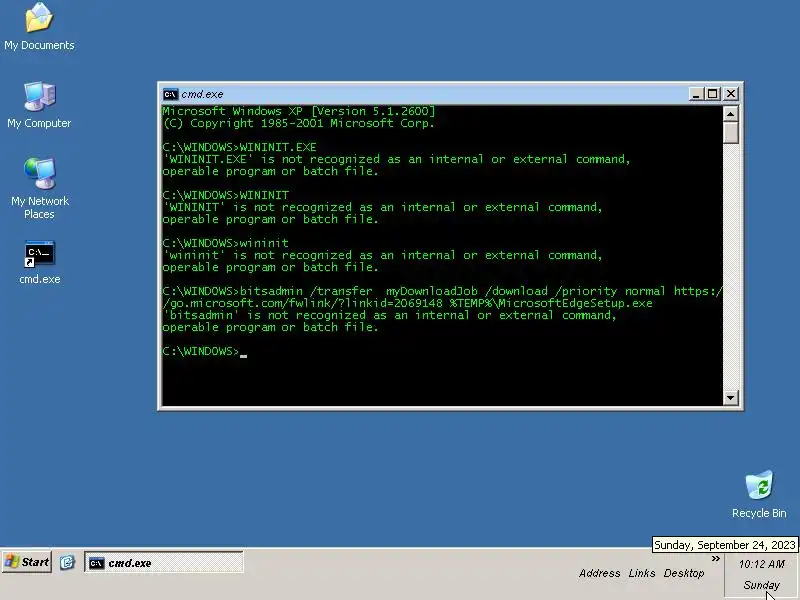Viewport: 800px width, 600px height.
Task: Click the cmd.exe scrollbar down arrow
Action: [731, 397]
